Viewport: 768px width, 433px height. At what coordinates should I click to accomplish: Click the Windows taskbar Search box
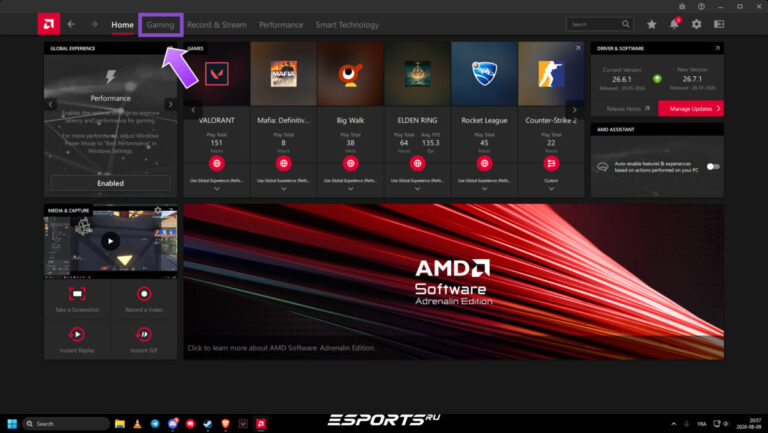pyautogui.click(x=66, y=424)
